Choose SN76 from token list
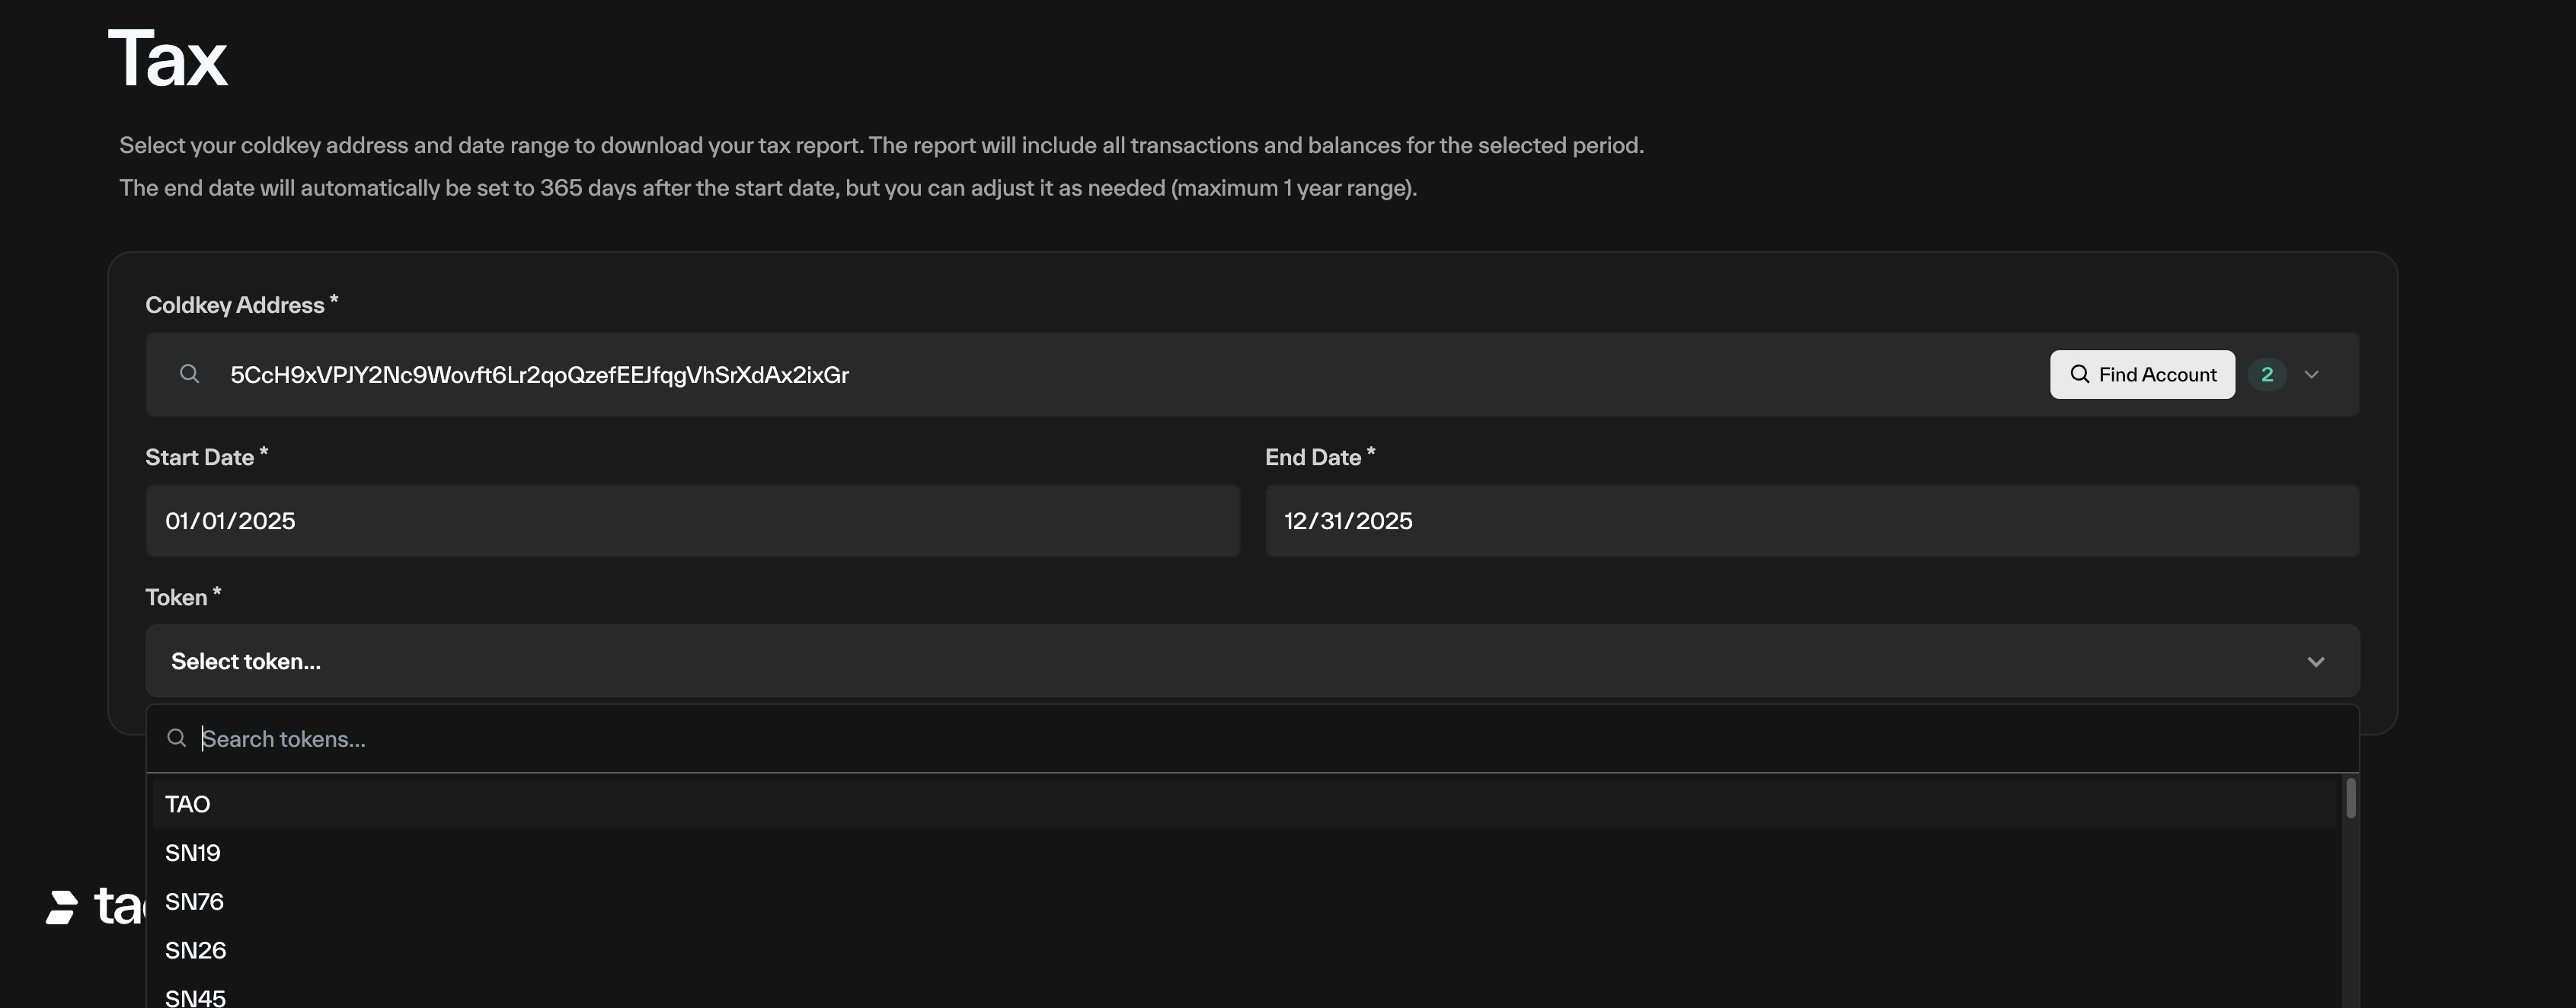 point(194,902)
